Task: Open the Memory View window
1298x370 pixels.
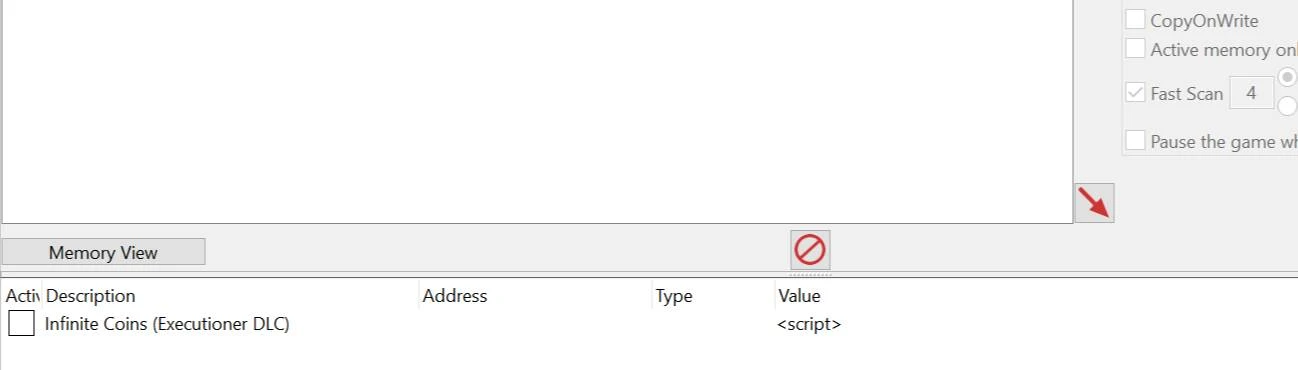Action: point(103,252)
